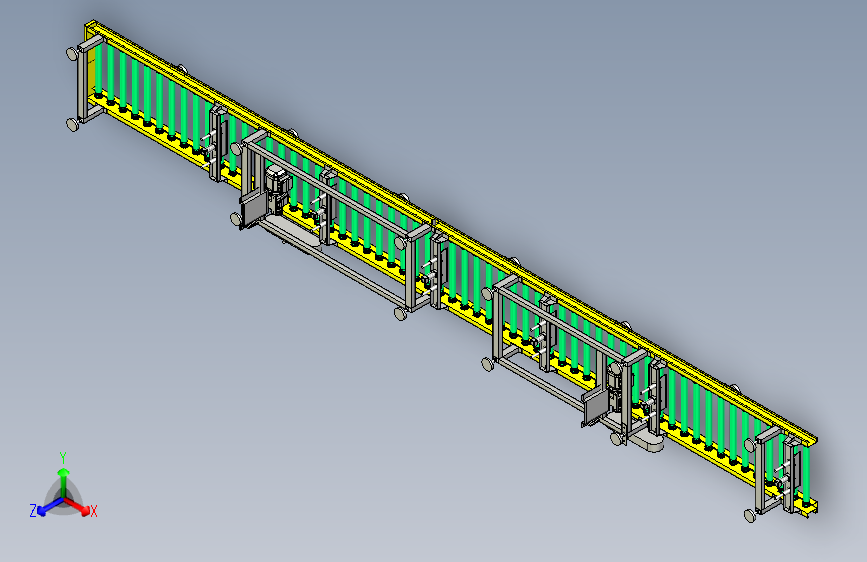
Task: Select the motor on the right sliding gate frame
Action: tap(615, 387)
